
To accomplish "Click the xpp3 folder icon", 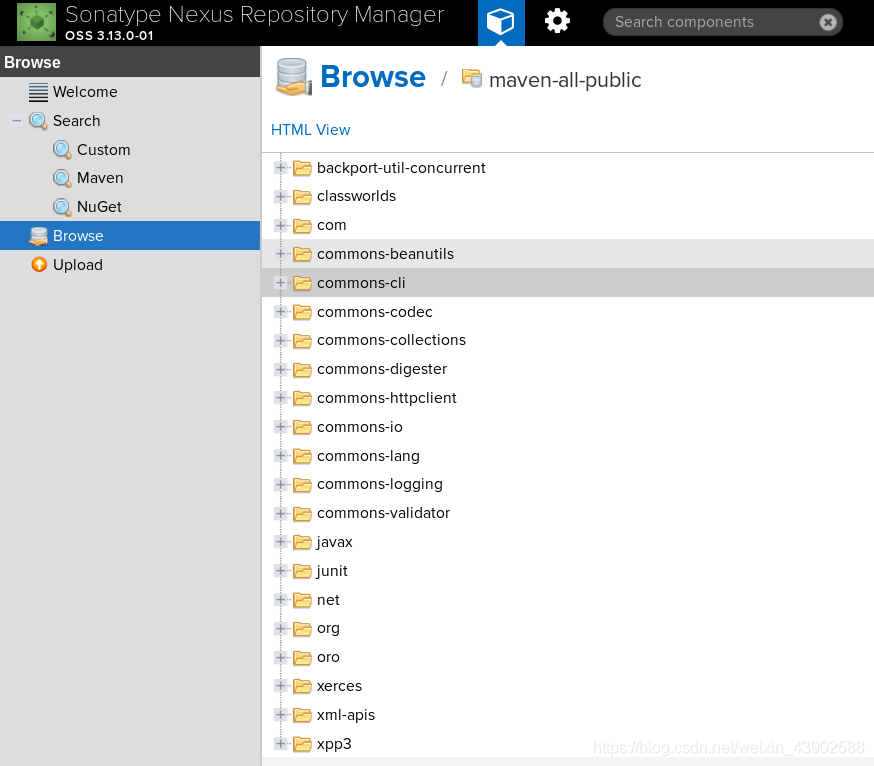I will [302, 744].
